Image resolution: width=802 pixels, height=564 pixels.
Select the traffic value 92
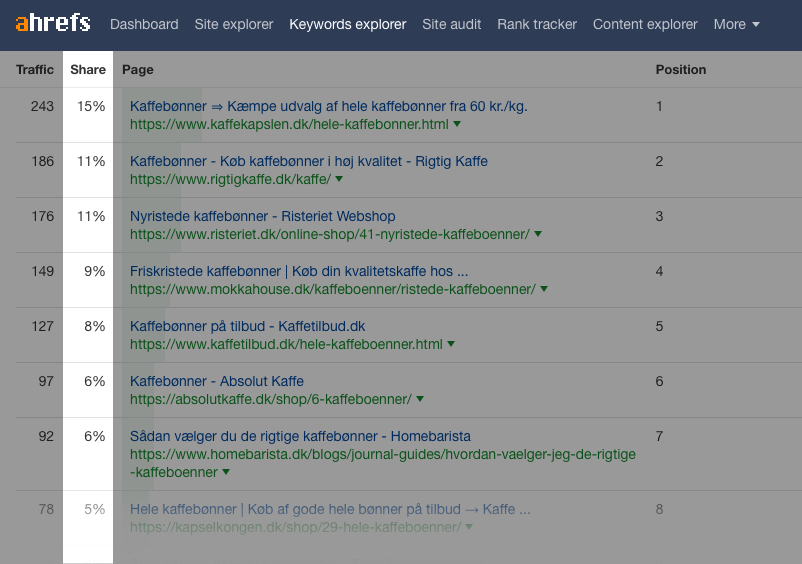46,436
